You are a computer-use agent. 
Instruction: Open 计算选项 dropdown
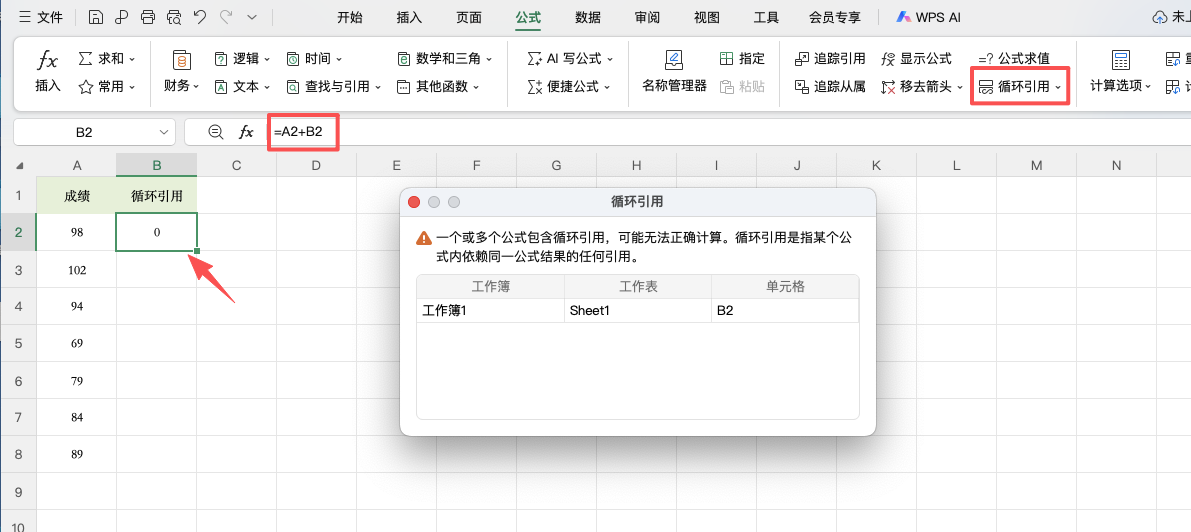click(1120, 72)
